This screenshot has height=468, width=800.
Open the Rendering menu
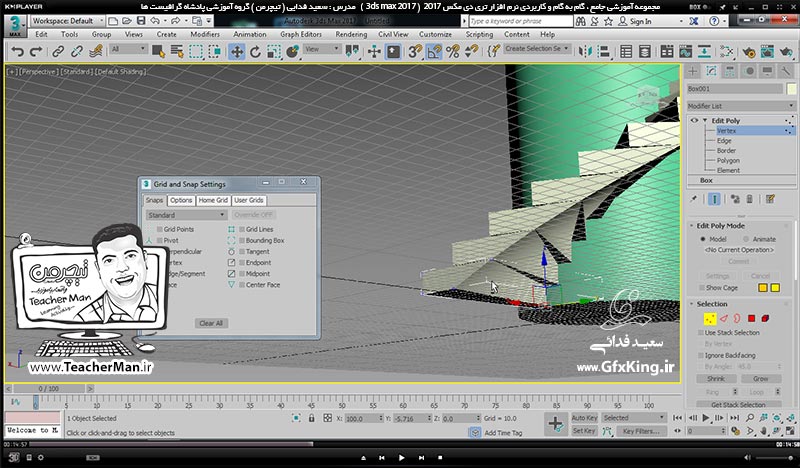point(351,34)
